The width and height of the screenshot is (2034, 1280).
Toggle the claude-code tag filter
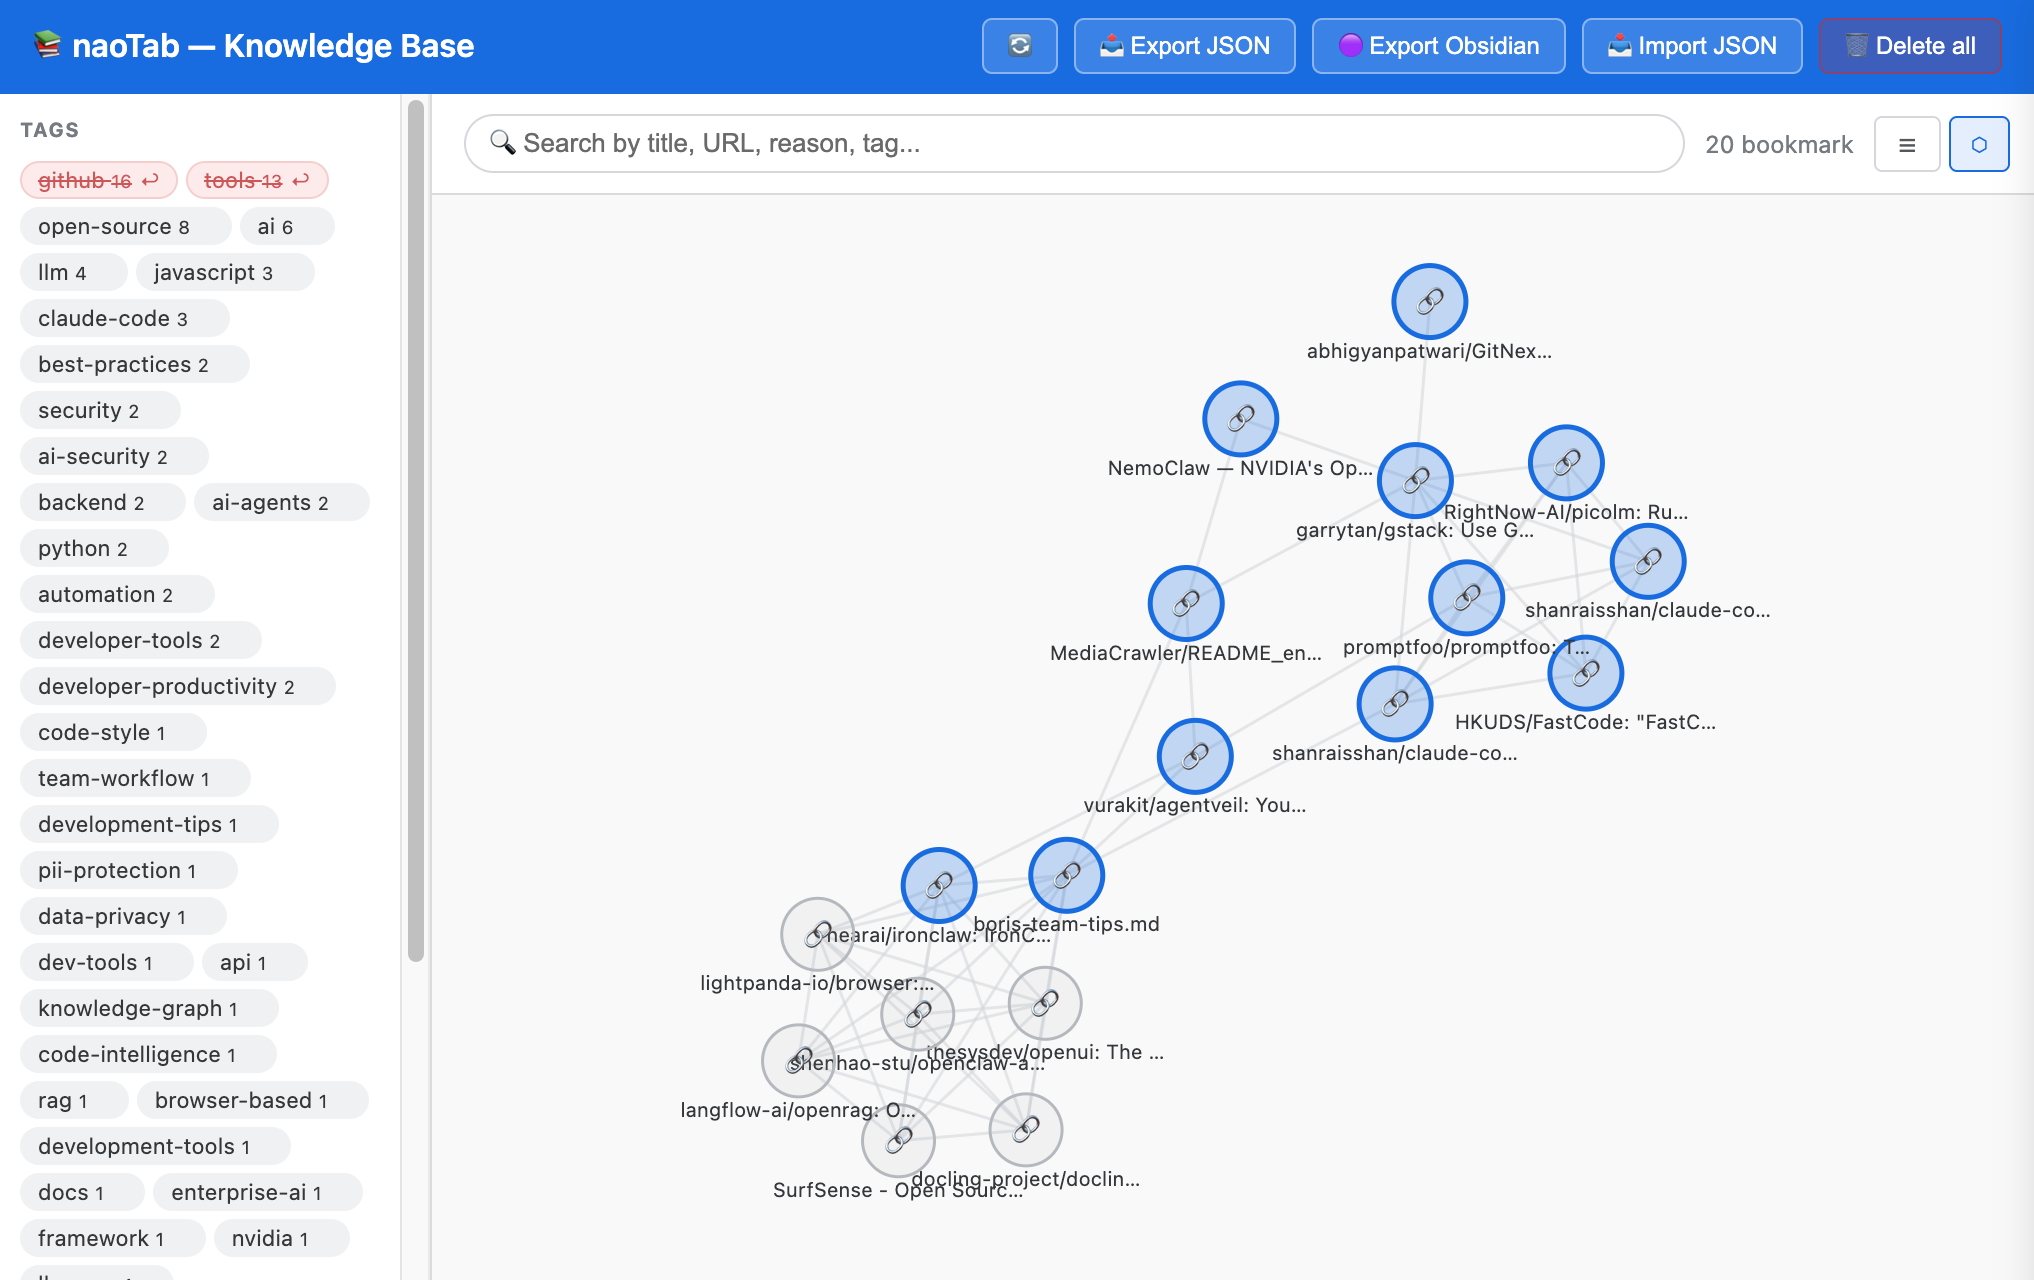tap(125, 318)
